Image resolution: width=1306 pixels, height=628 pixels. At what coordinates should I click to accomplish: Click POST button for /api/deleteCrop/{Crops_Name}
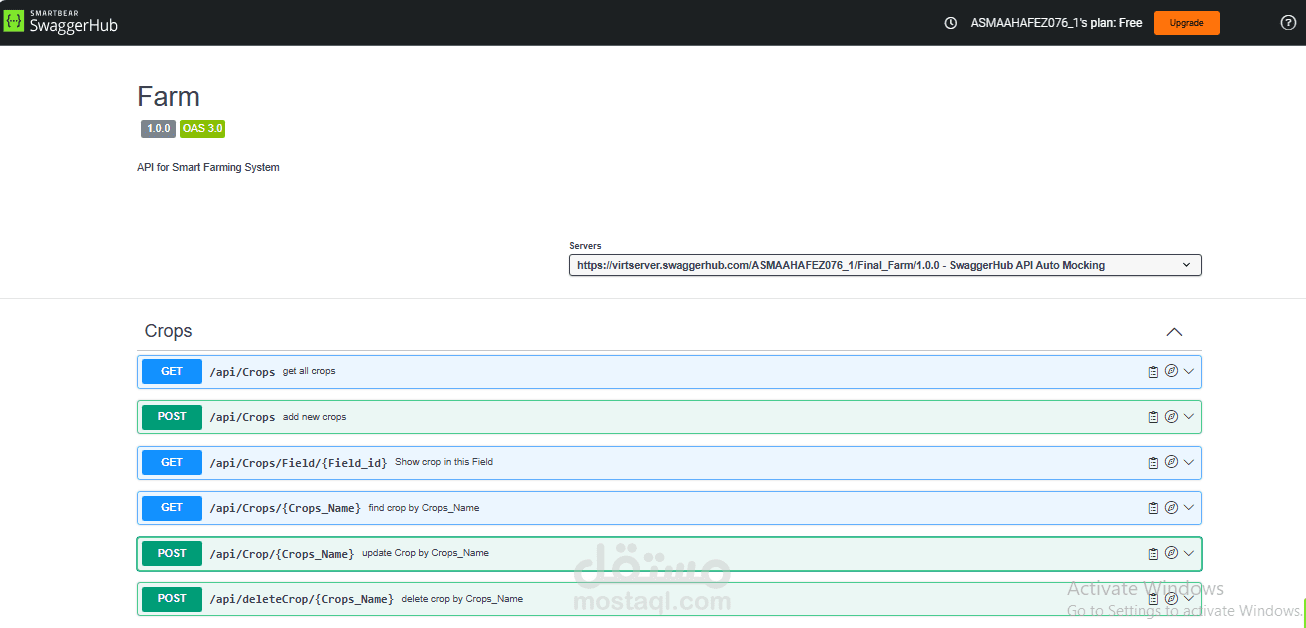pos(172,599)
